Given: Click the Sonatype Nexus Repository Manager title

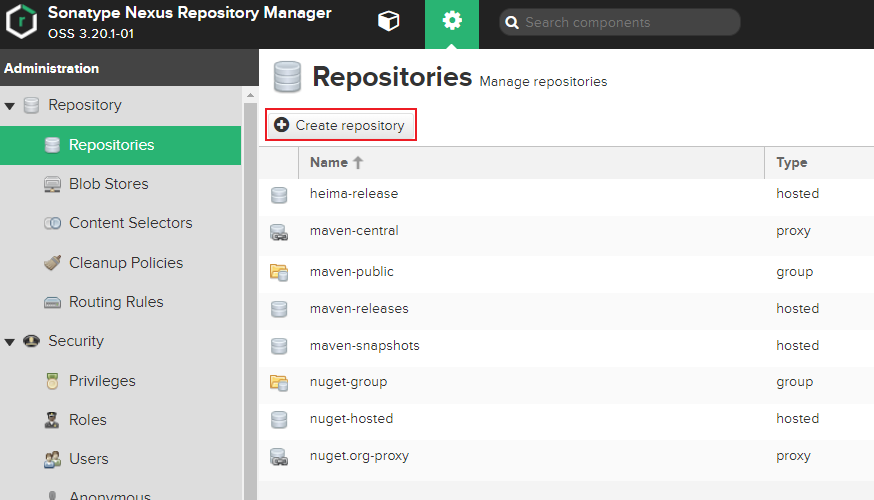Looking at the screenshot, I should pos(190,13).
